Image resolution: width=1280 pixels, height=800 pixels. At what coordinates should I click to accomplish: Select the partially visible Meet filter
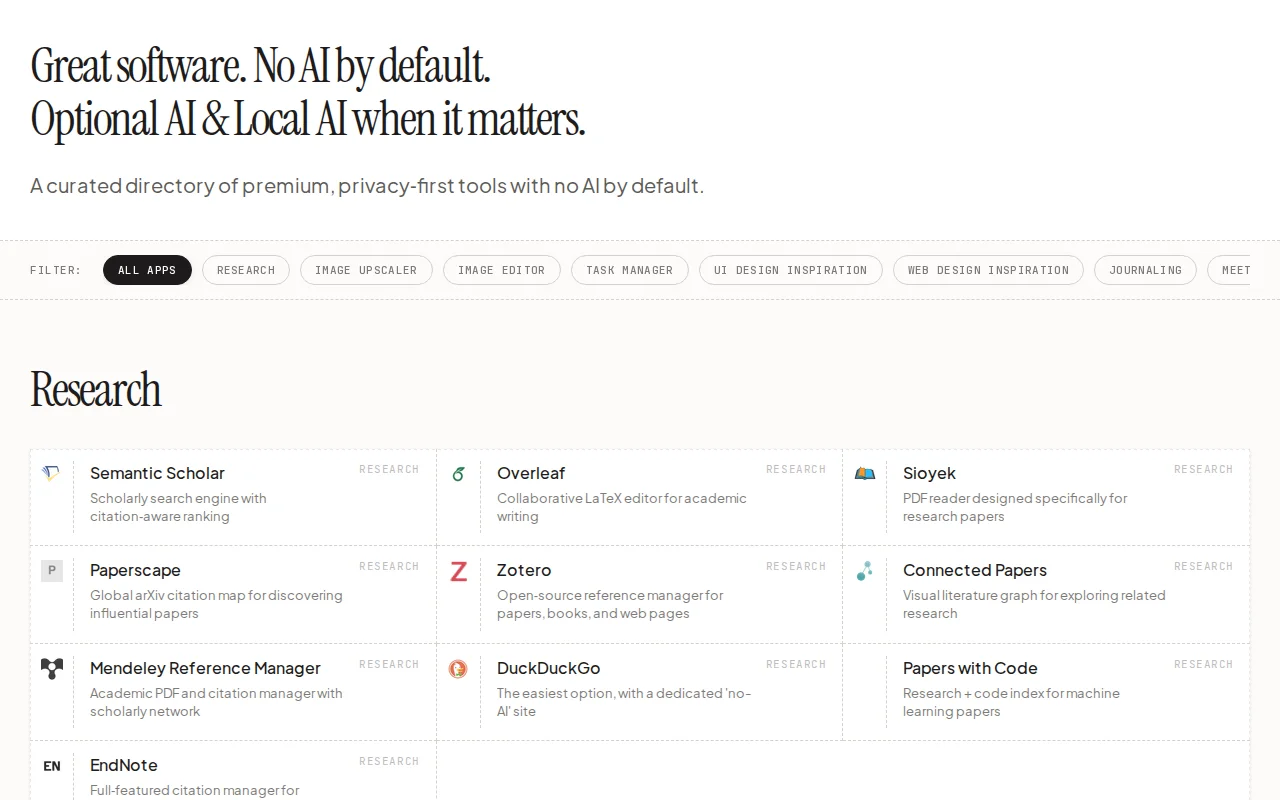coord(1229,270)
